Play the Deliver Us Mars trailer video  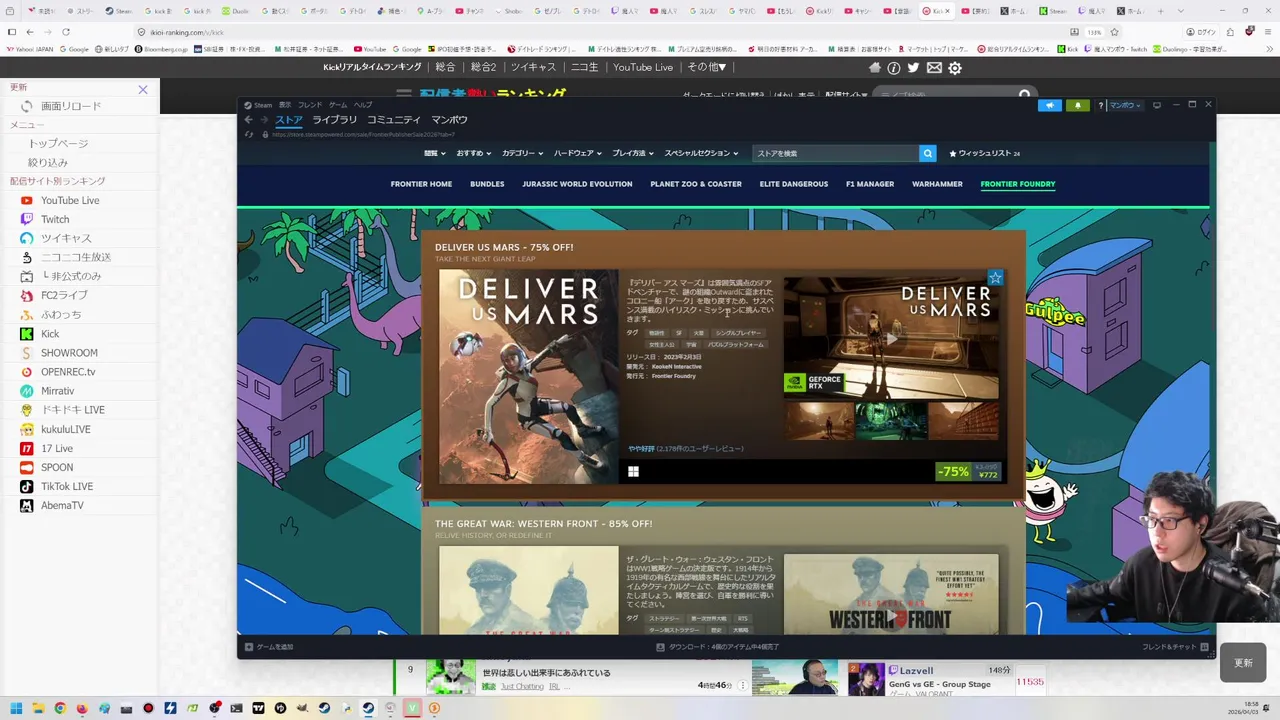(891, 338)
